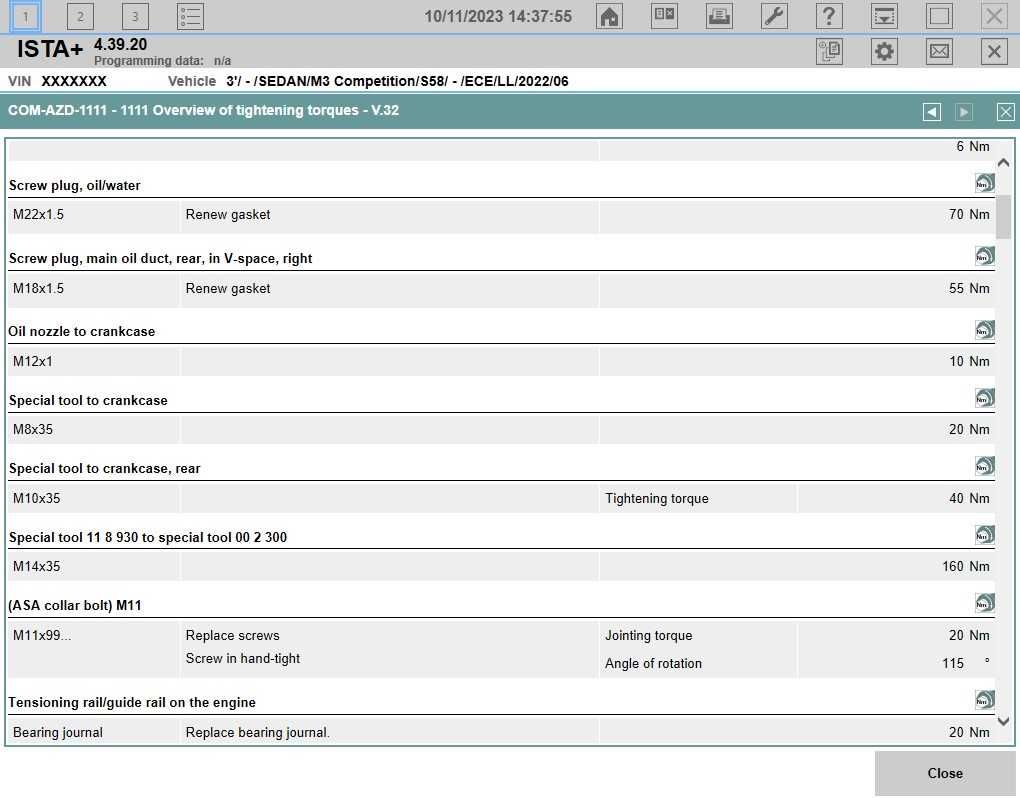Screen dimensions: 1020x798
Task: Select tab 3 in the header
Action: tap(135, 16)
